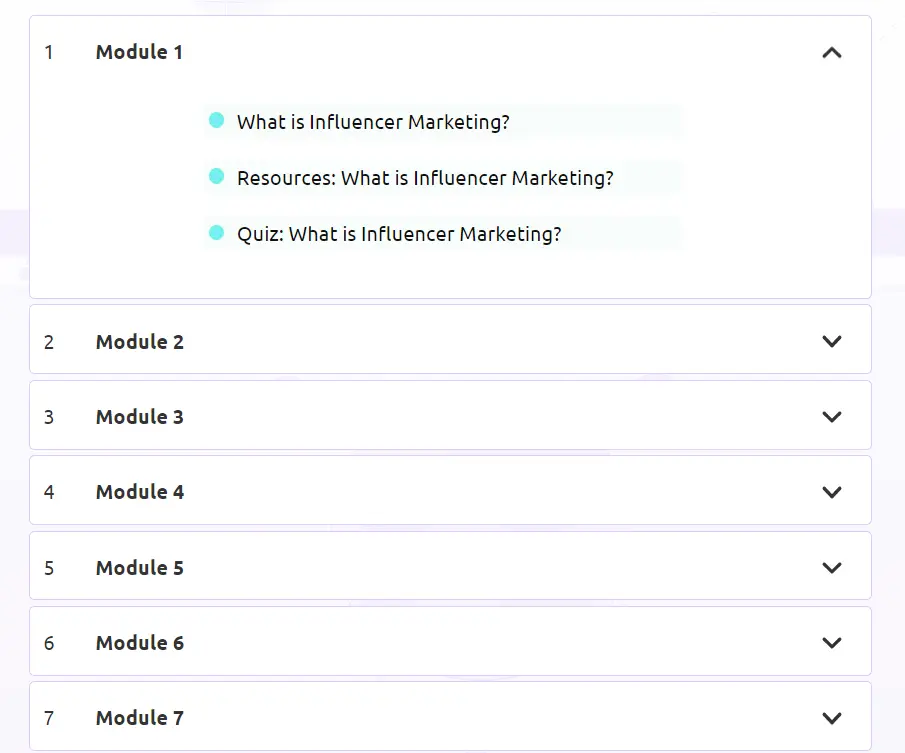The width and height of the screenshot is (905, 753).
Task: Select the Module 4 heading title
Action: click(x=140, y=492)
